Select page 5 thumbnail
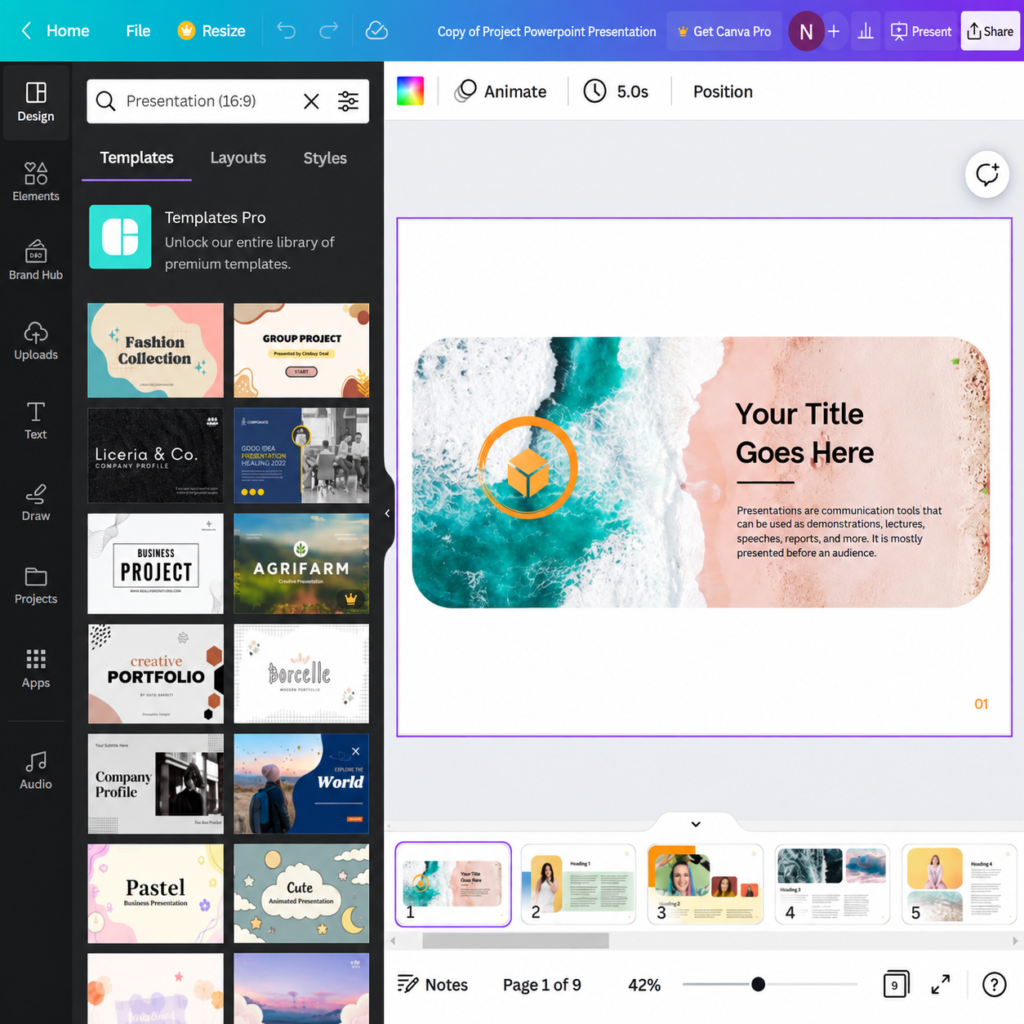 pos(959,884)
